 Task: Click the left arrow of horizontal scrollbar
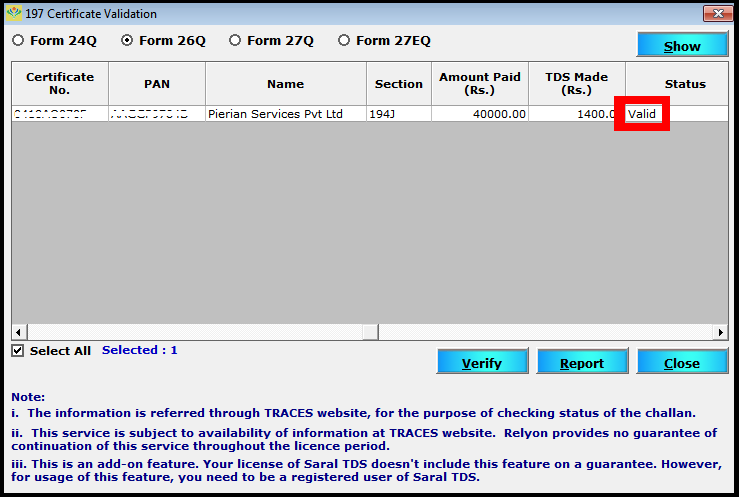click(18, 332)
